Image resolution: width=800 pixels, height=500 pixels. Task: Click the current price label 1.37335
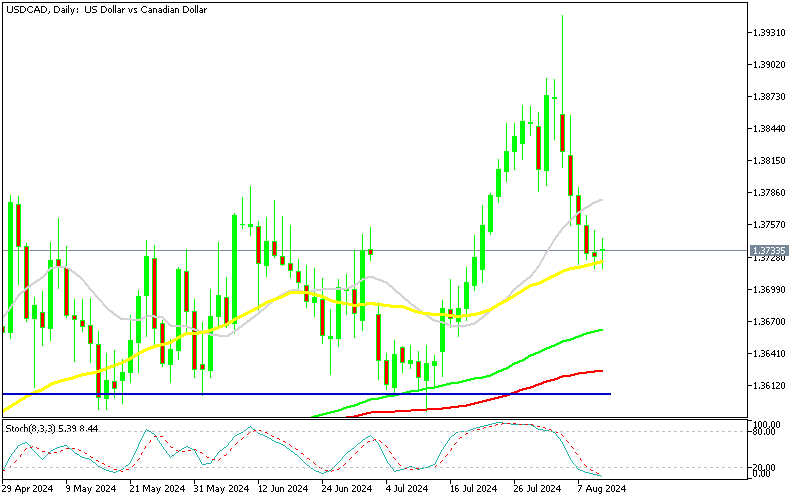769,250
